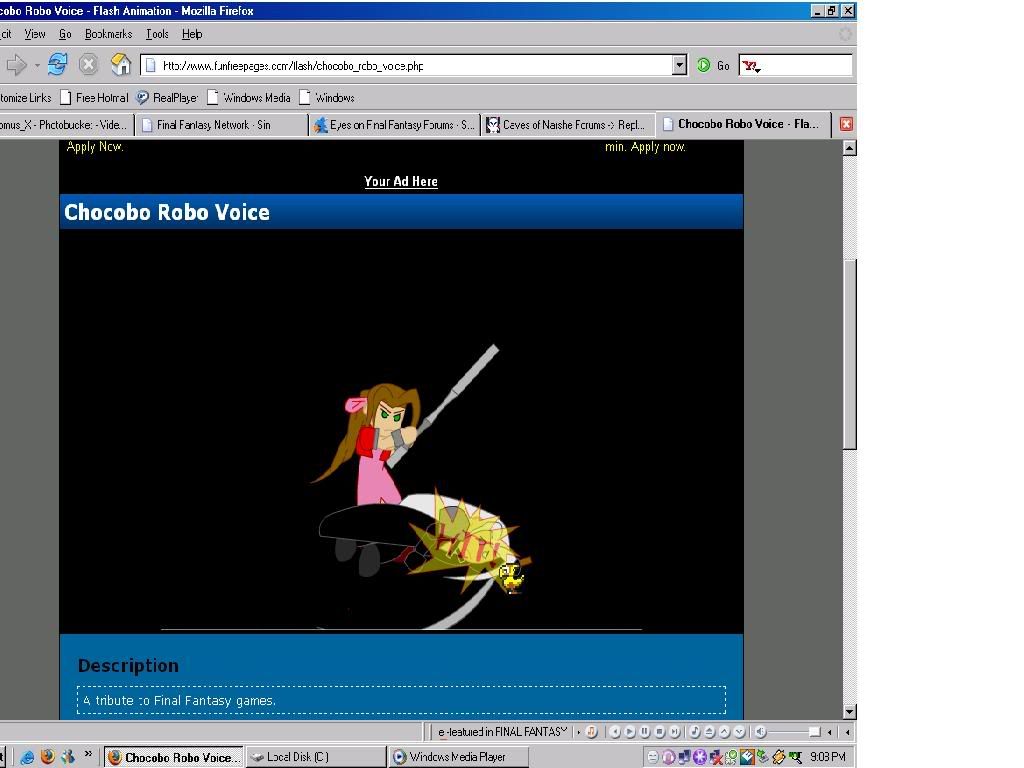Click the green Go button icon
This screenshot has width=1024, height=768.
pyautogui.click(x=704, y=65)
